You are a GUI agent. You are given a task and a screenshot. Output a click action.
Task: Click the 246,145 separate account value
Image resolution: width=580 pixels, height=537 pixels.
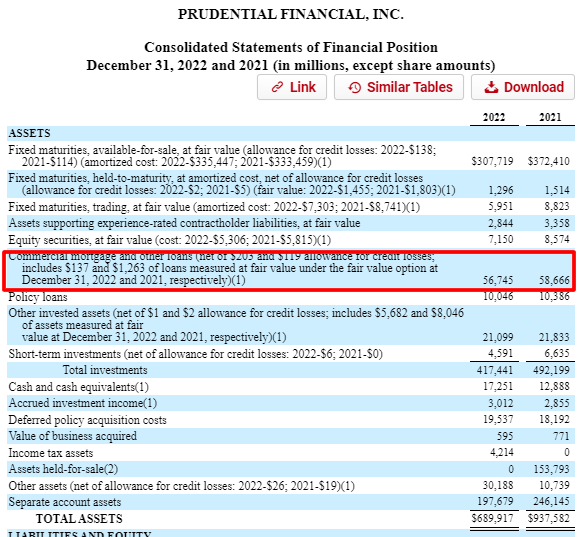click(551, 501)
